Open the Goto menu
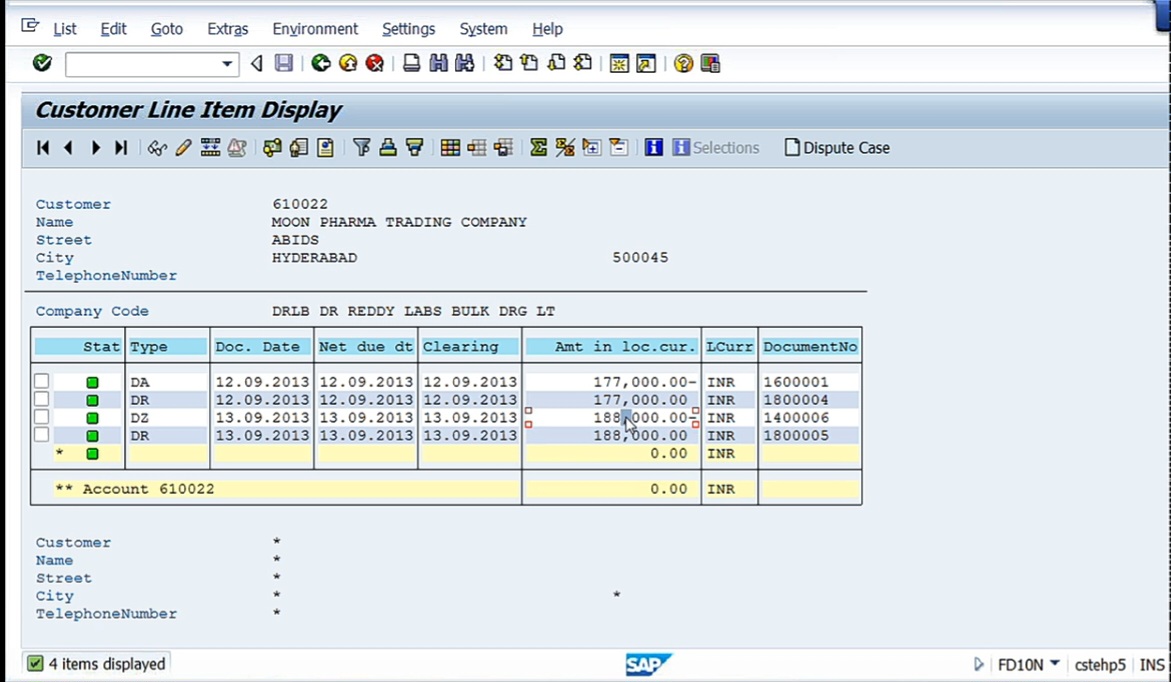The width and height of the screenshot is (1171, 682). click(167, 29)
